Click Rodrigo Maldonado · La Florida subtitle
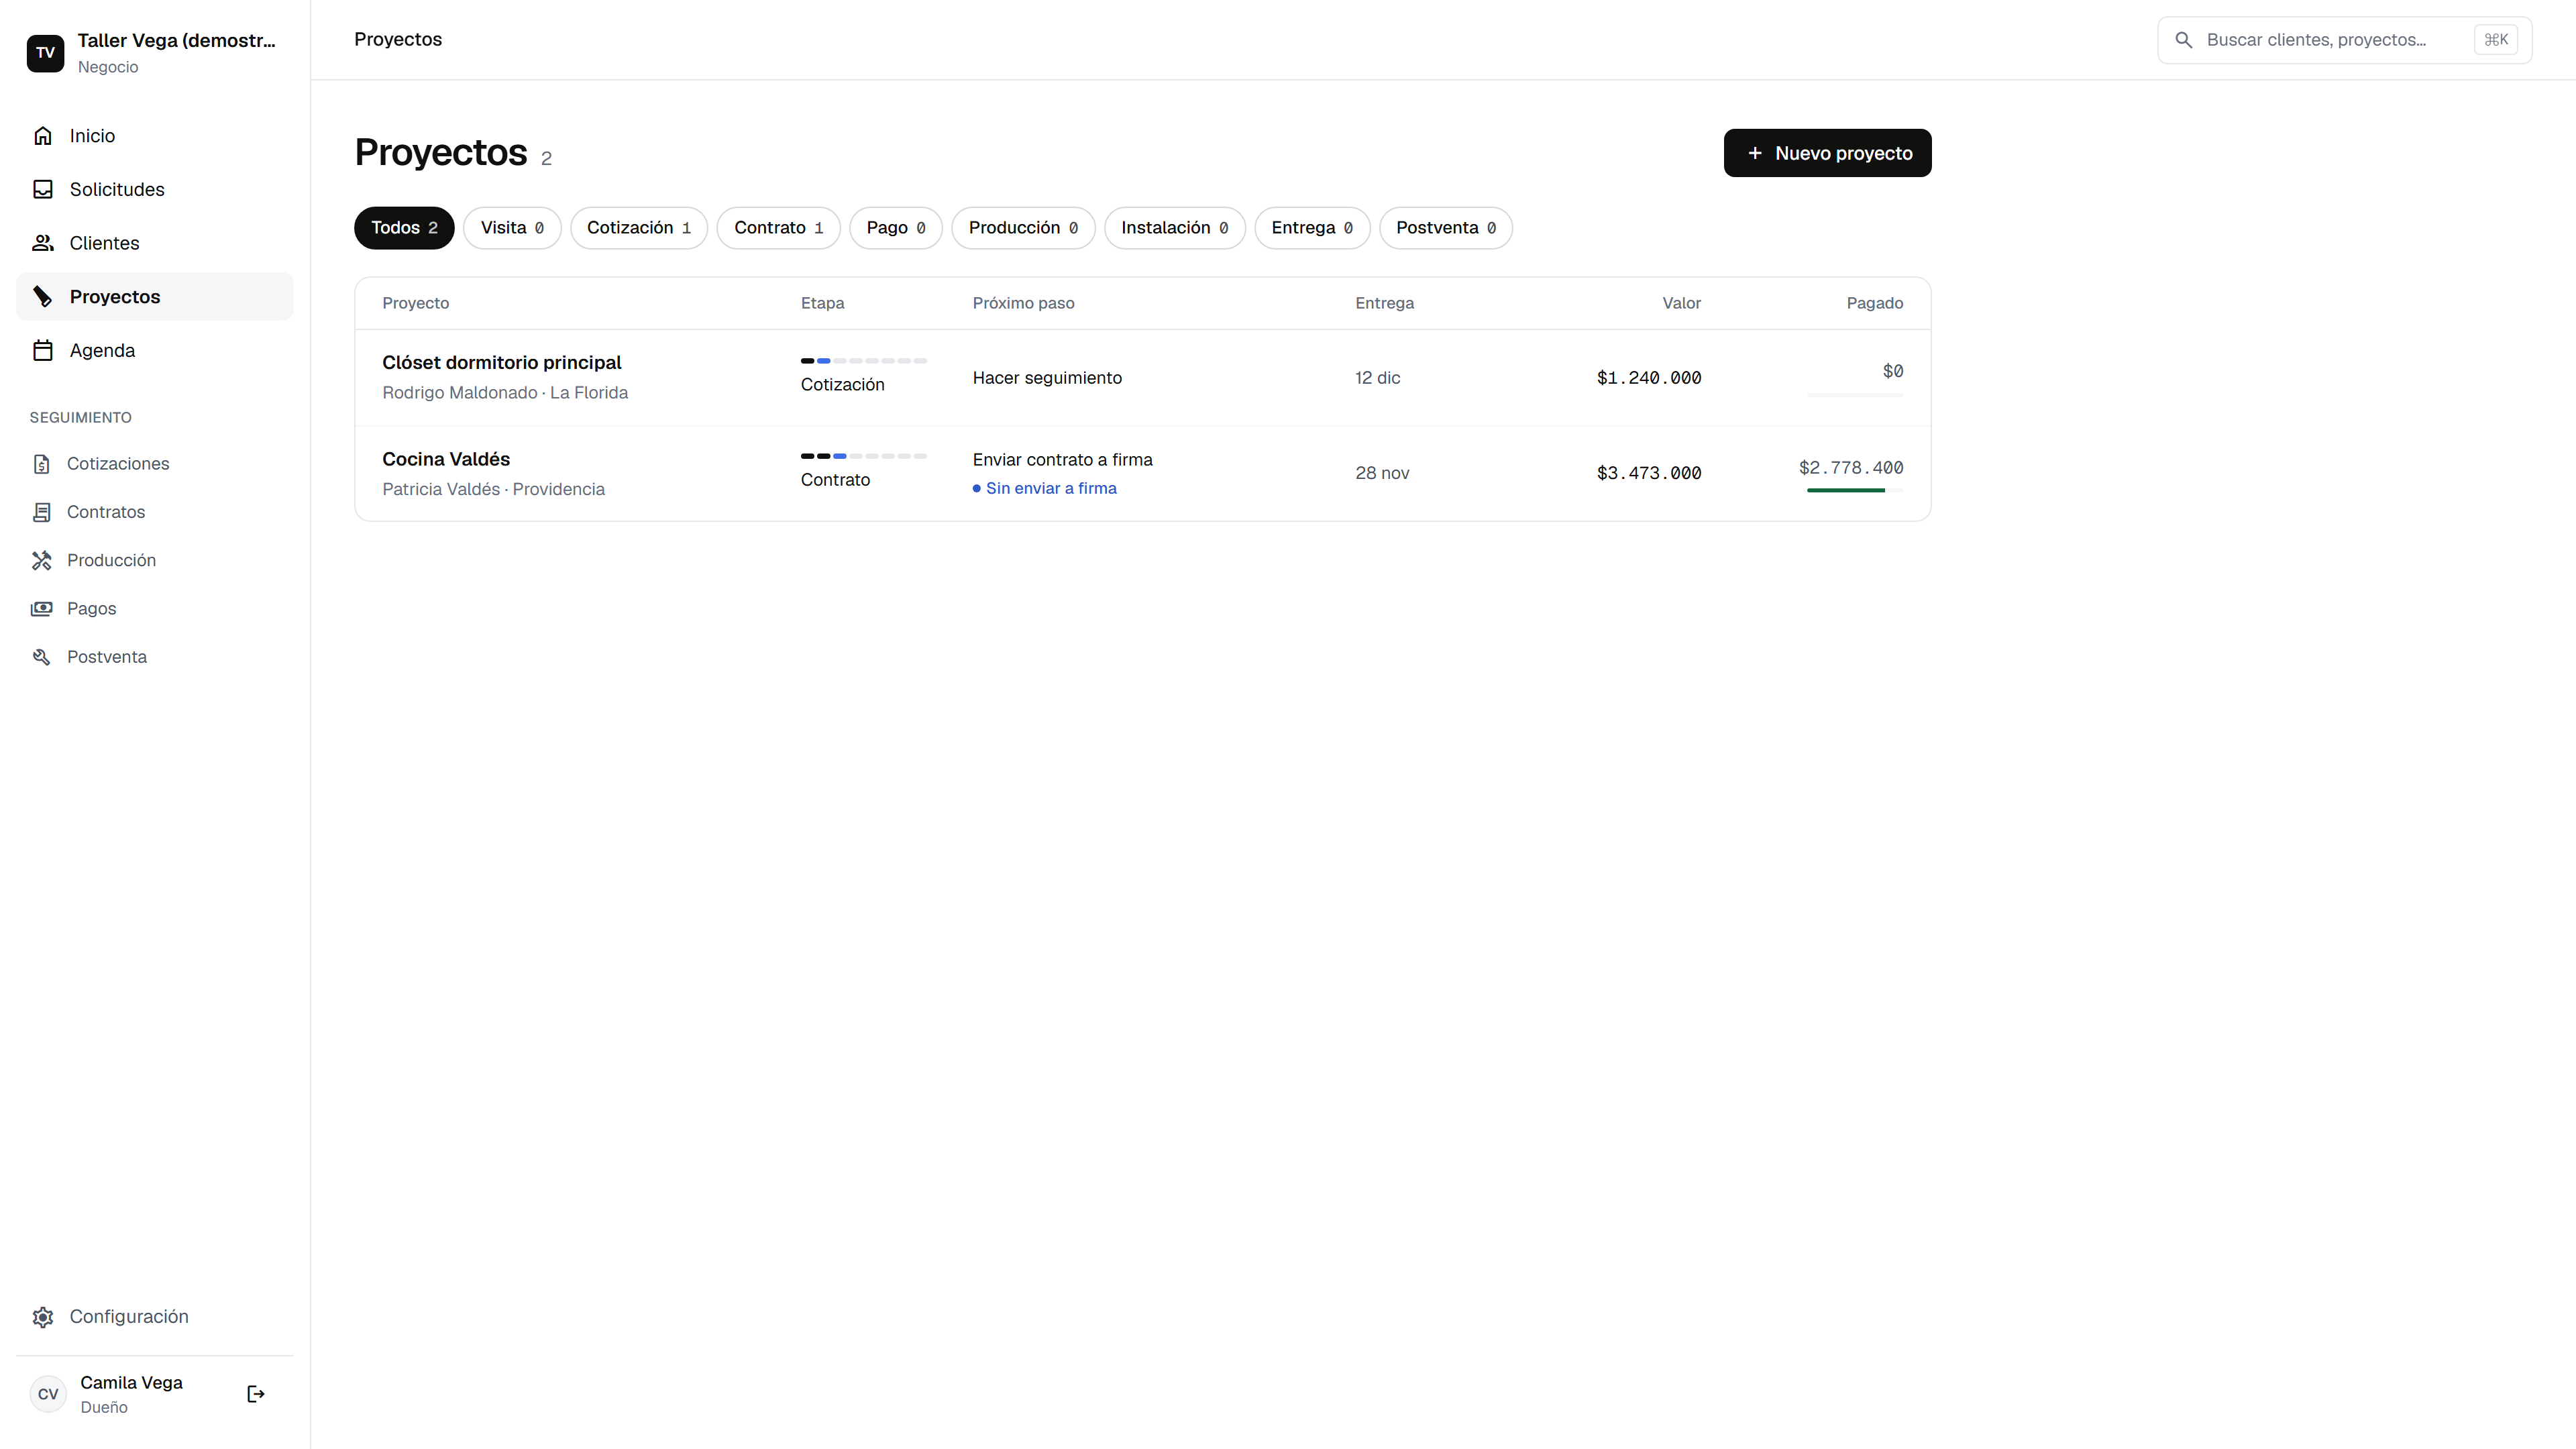This screenshot has width=2576, height=1449. tap(505, 393)
